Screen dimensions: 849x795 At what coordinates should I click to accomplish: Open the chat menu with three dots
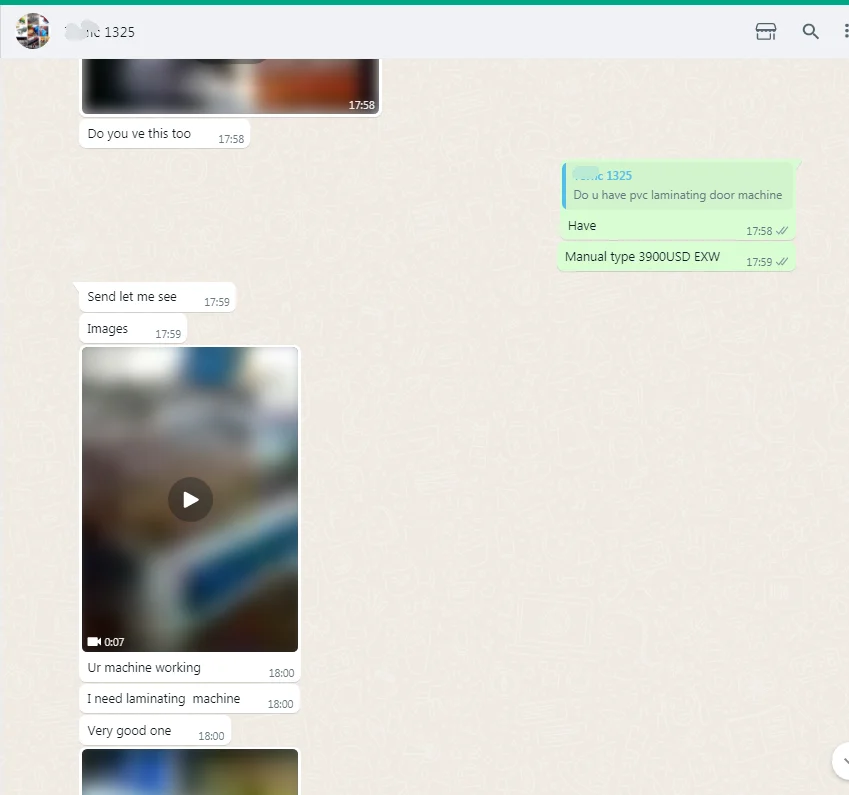[845, 31]
